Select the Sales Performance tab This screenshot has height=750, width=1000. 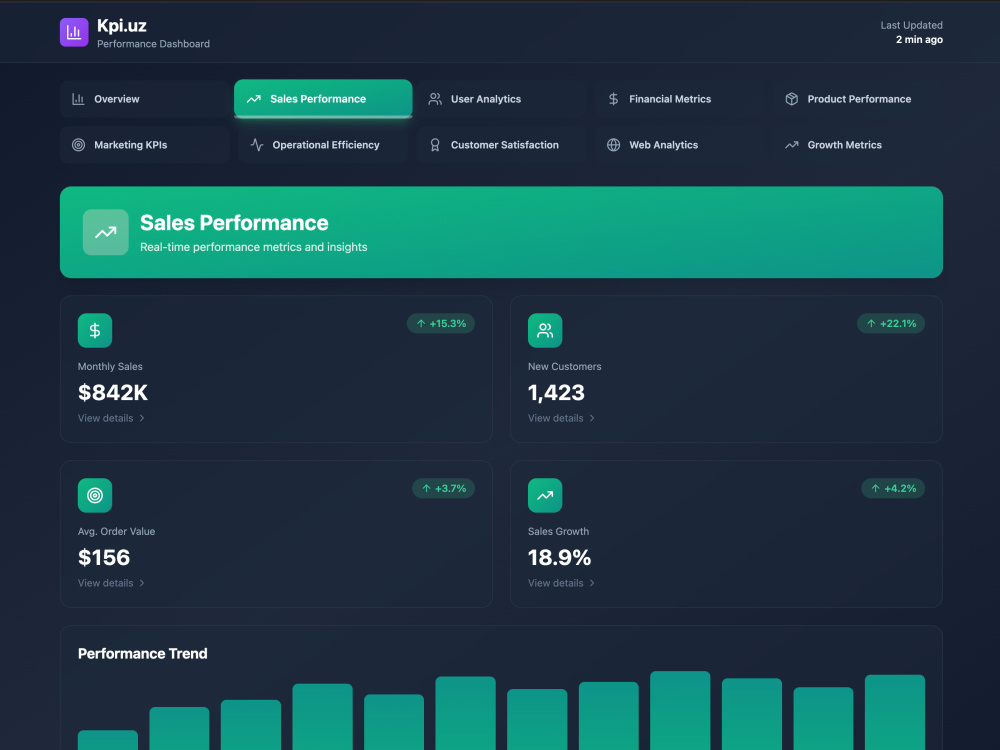click(323, 99)
